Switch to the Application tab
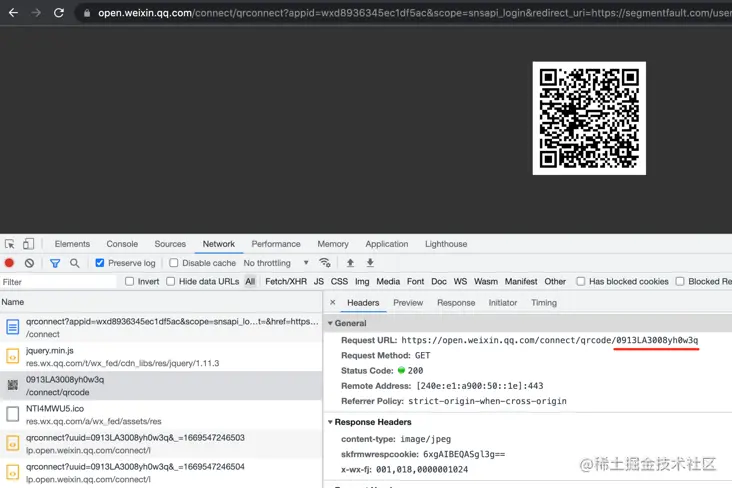The image size is (732, 488). (x=387, y=244)
